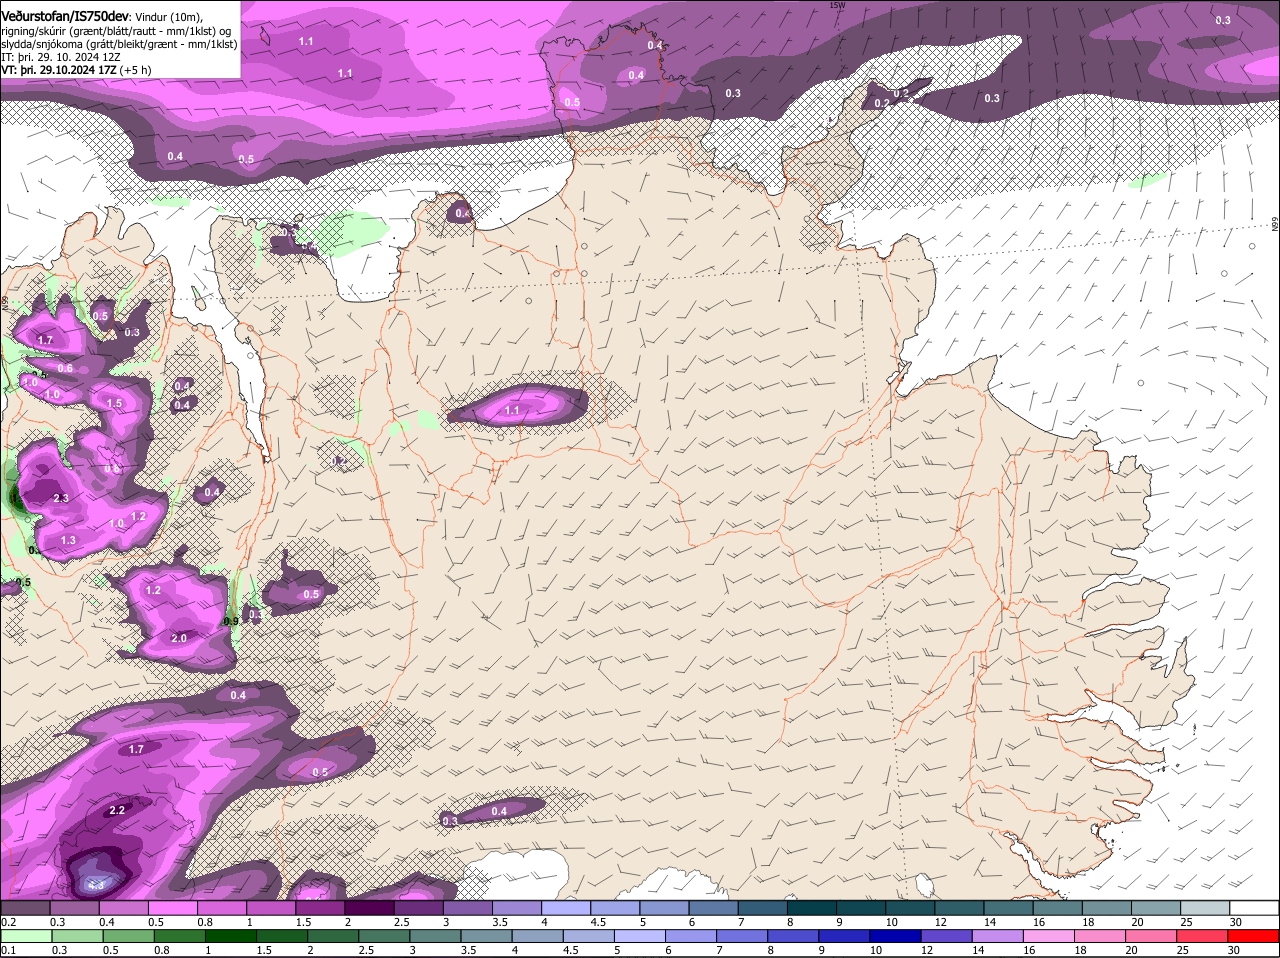1280x958 pixels.
Task: Click the 12 label on upper legend
Action: [x=939, y=921]
